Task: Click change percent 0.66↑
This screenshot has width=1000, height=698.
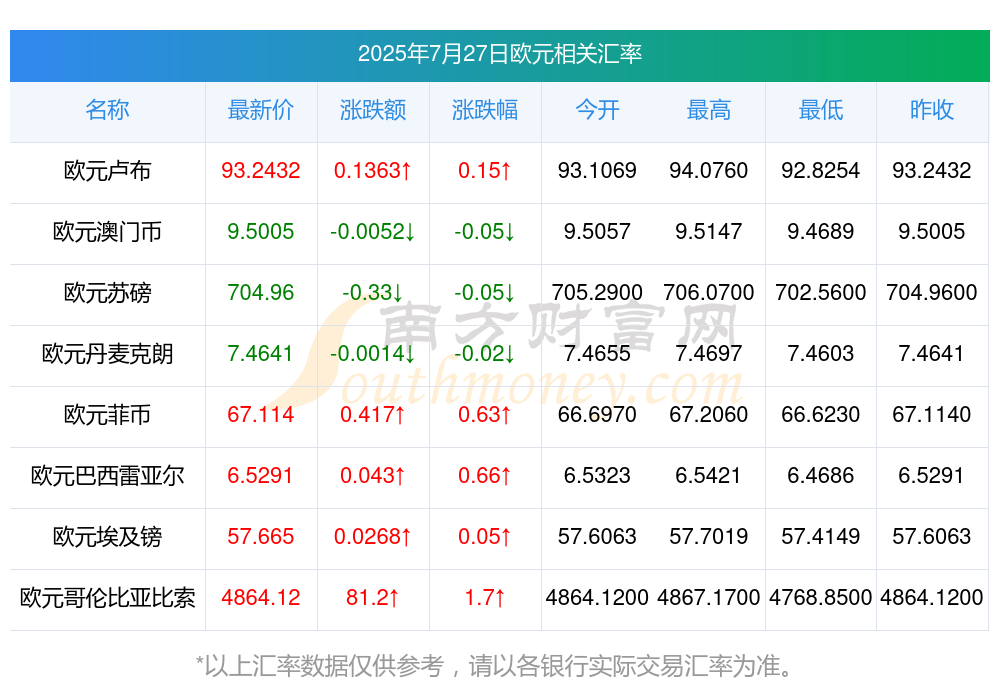Action: click(x=485, y=476)
